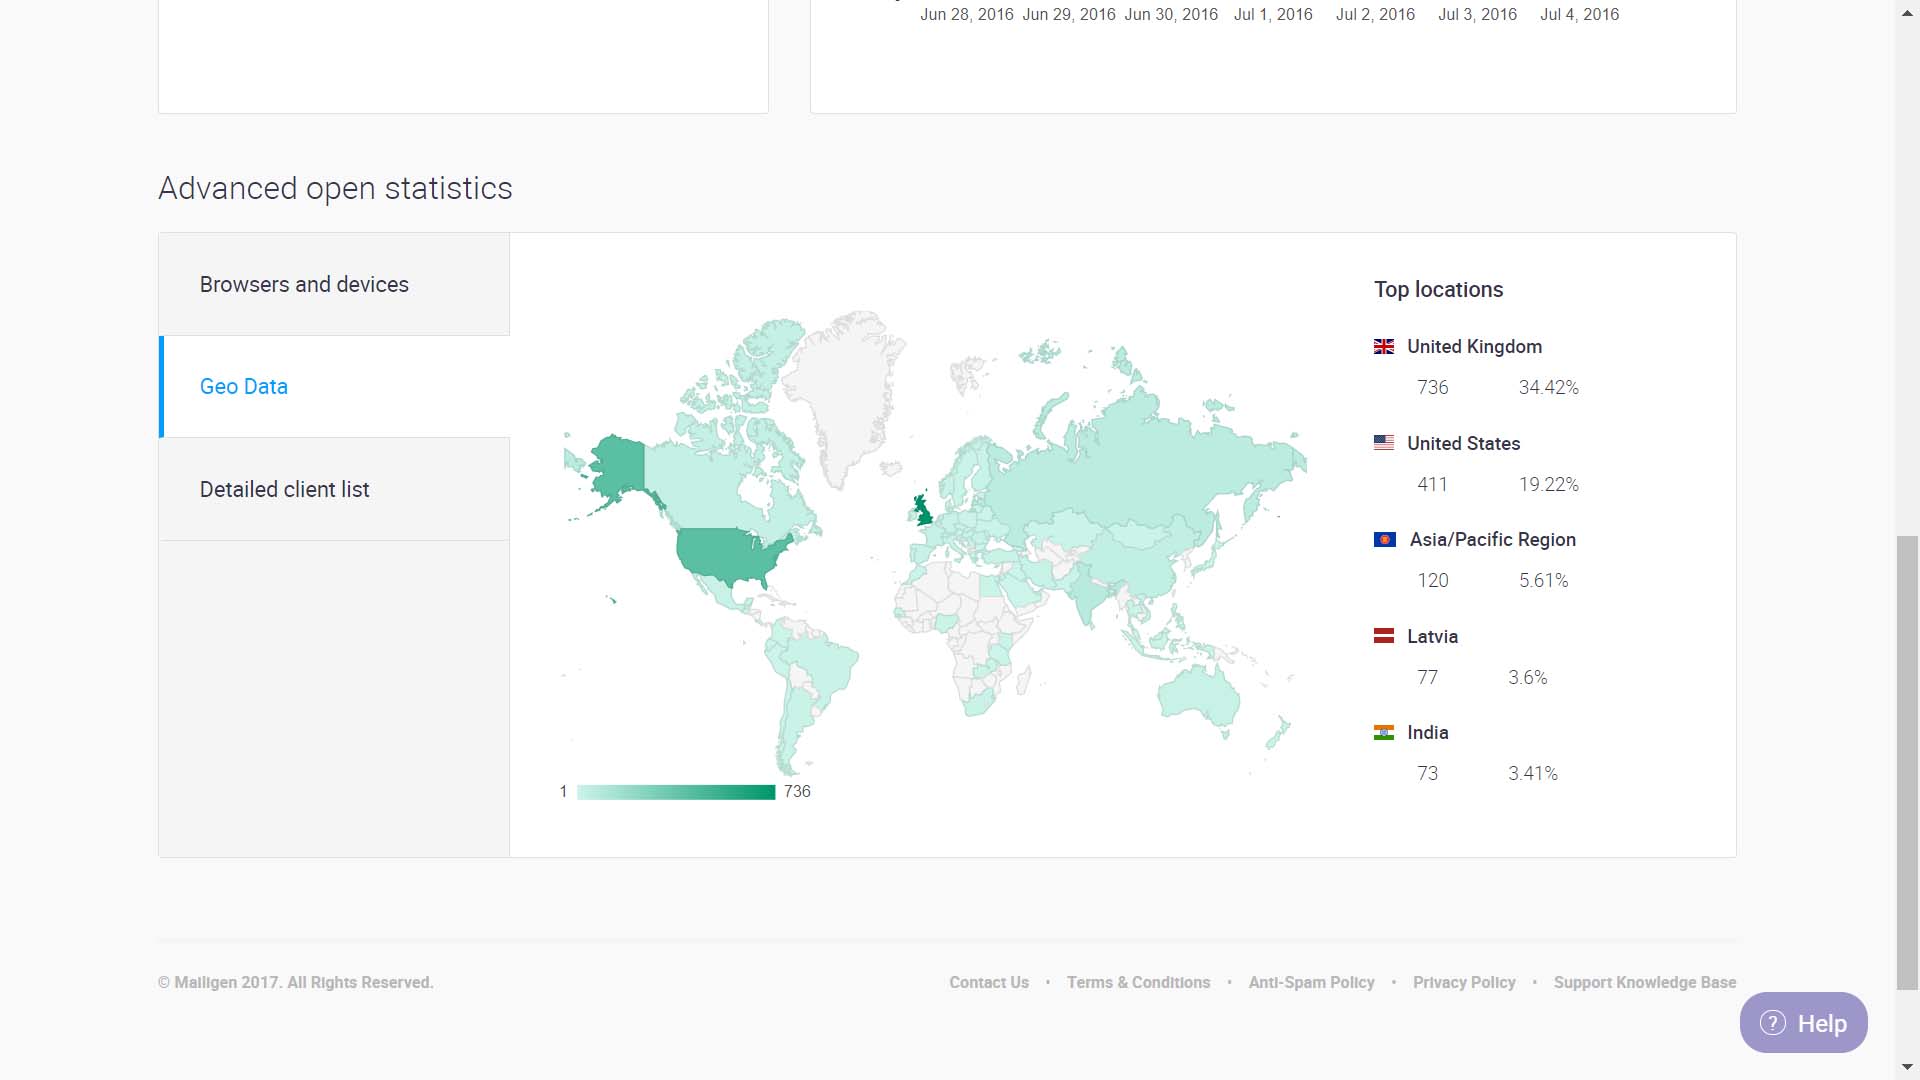Click the scrollbar down arrow
Screen dimensions: 1920x1080
1907,1068
